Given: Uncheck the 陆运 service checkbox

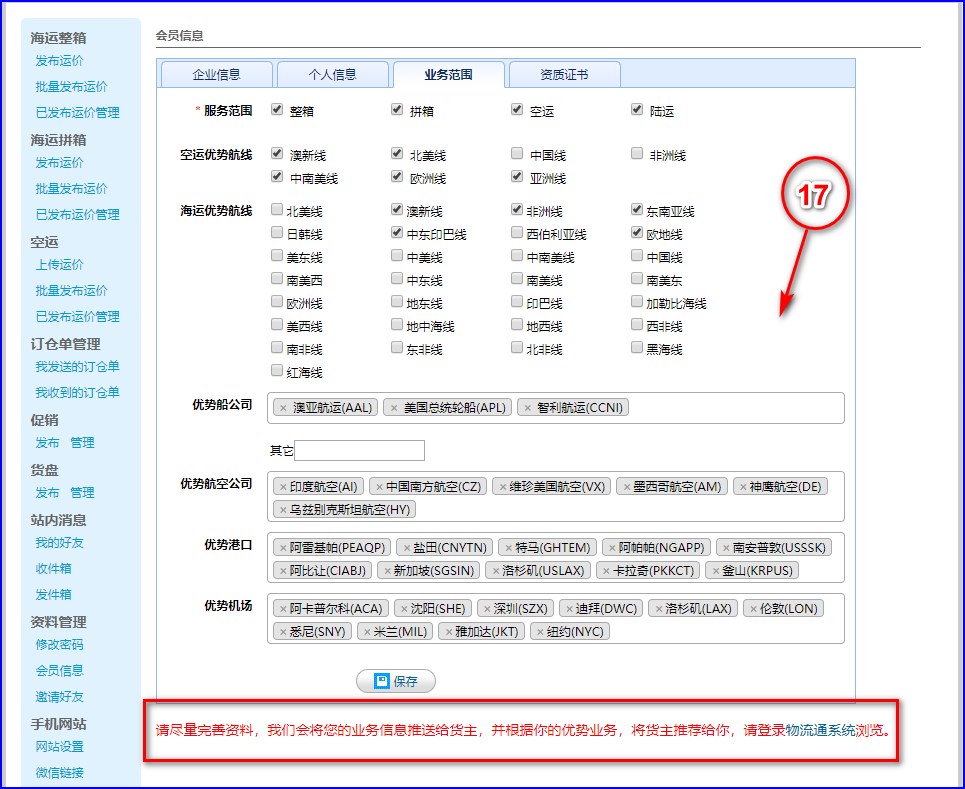Looking at the screenshot, I should [x=637, y=110].
